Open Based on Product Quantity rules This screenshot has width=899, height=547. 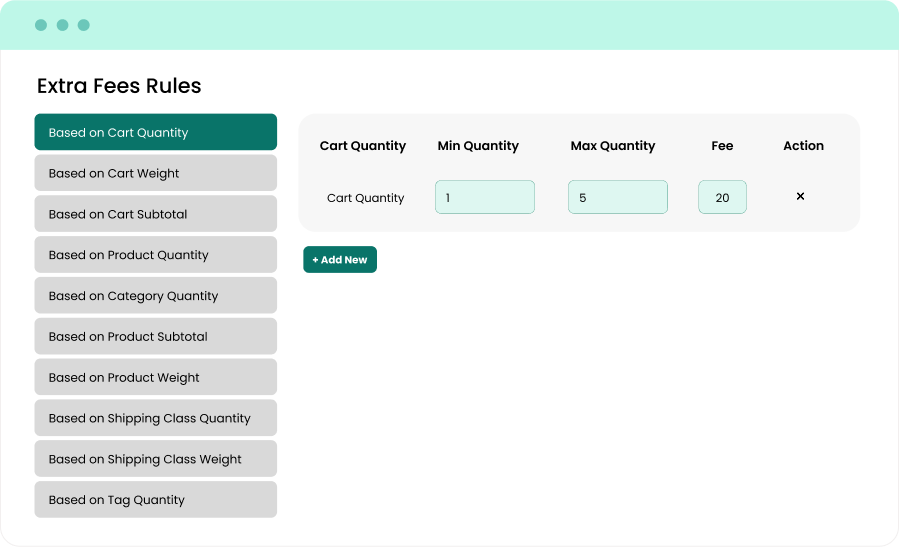click(155, 255)
